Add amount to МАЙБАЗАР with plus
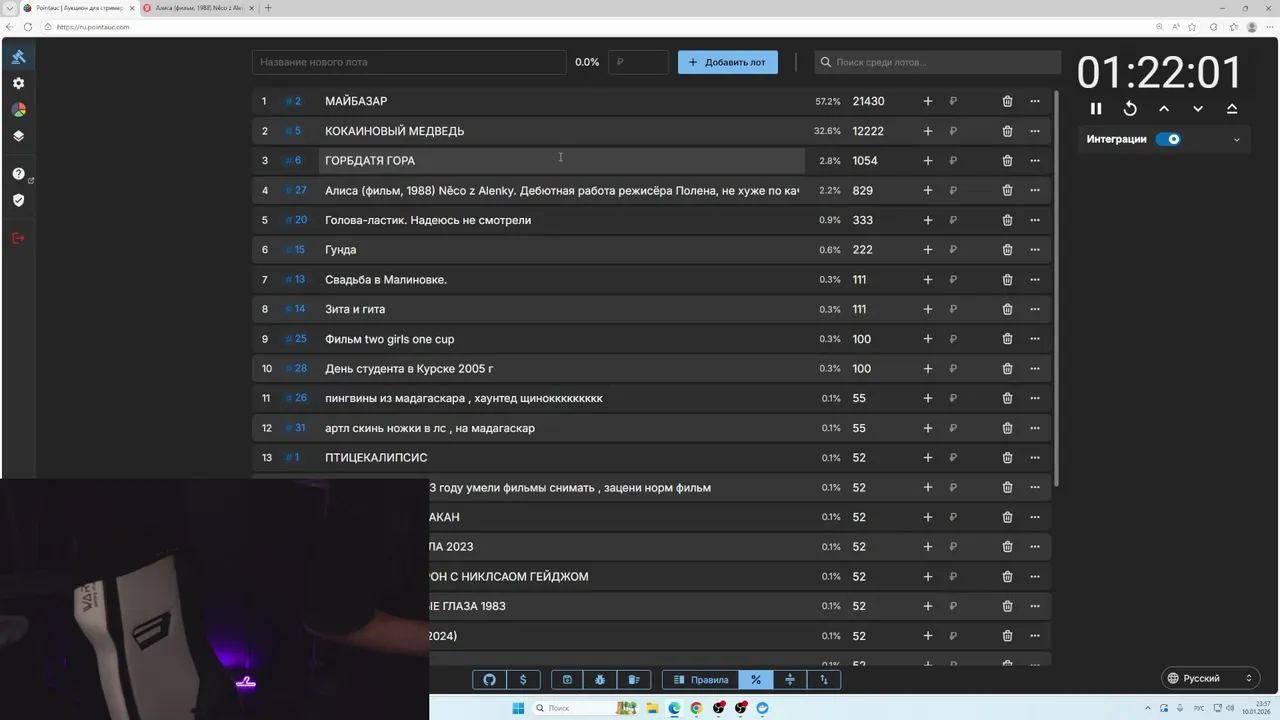Screen dimensions: 1280x720 point(928,101)
